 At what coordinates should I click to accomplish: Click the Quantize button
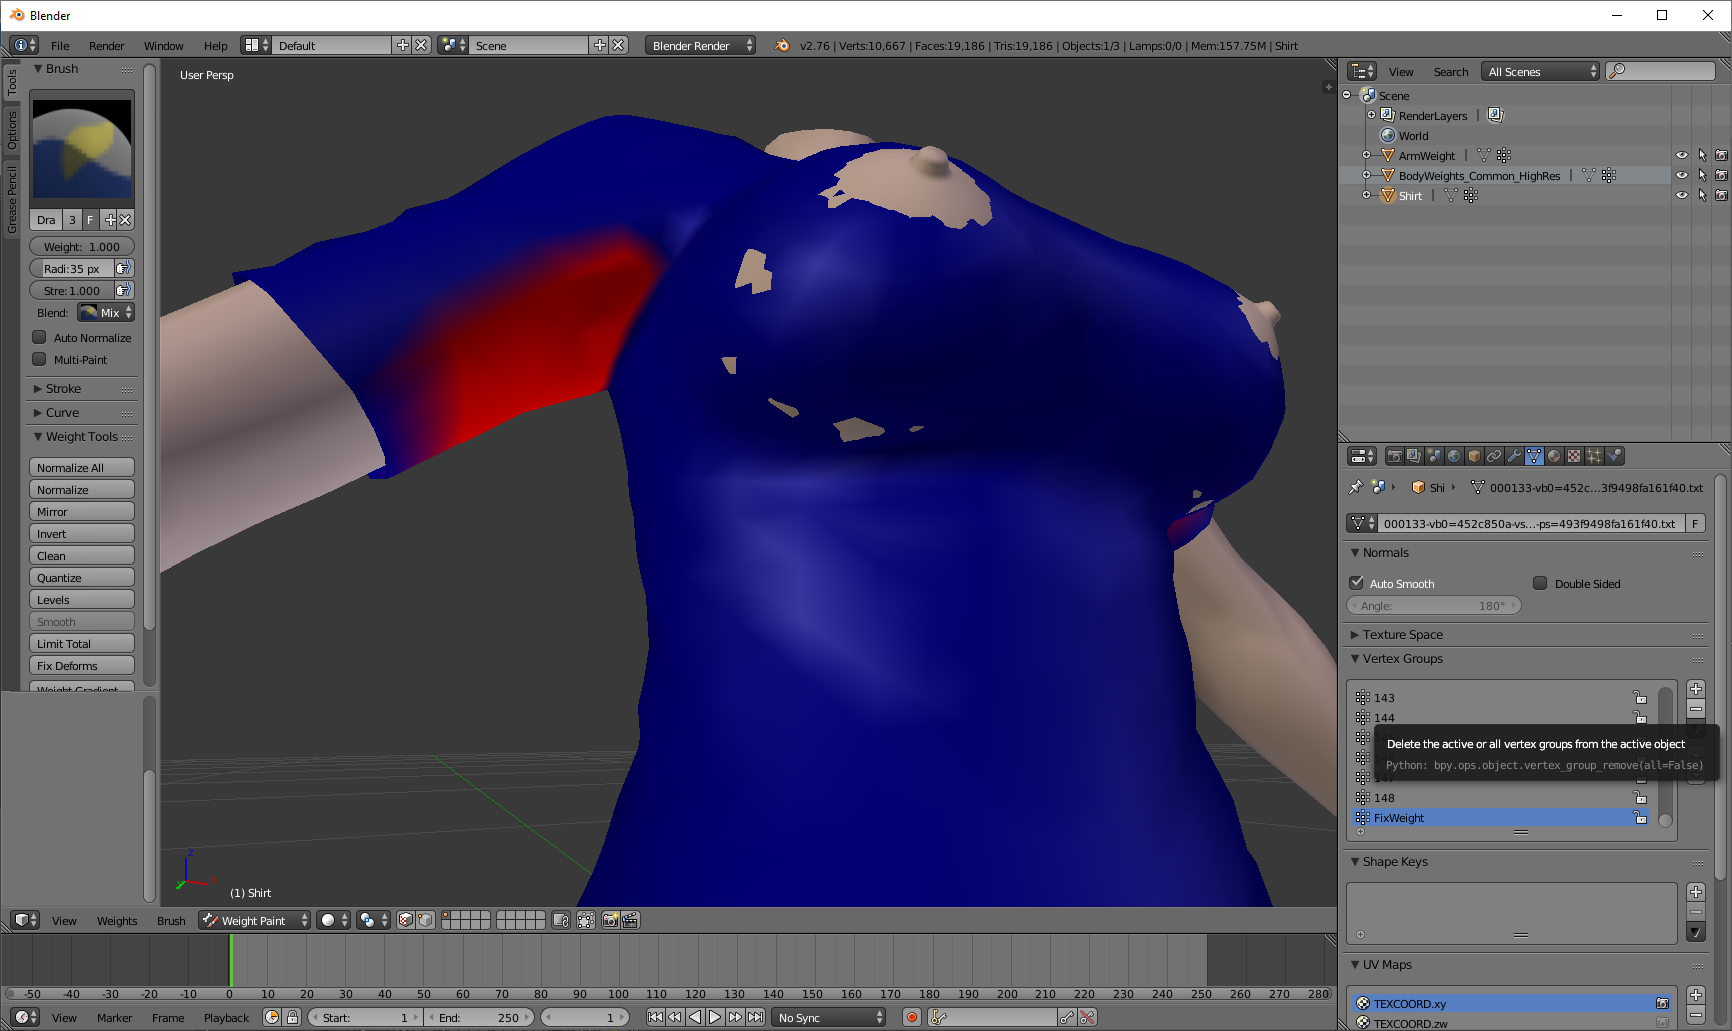coord(82,577)
